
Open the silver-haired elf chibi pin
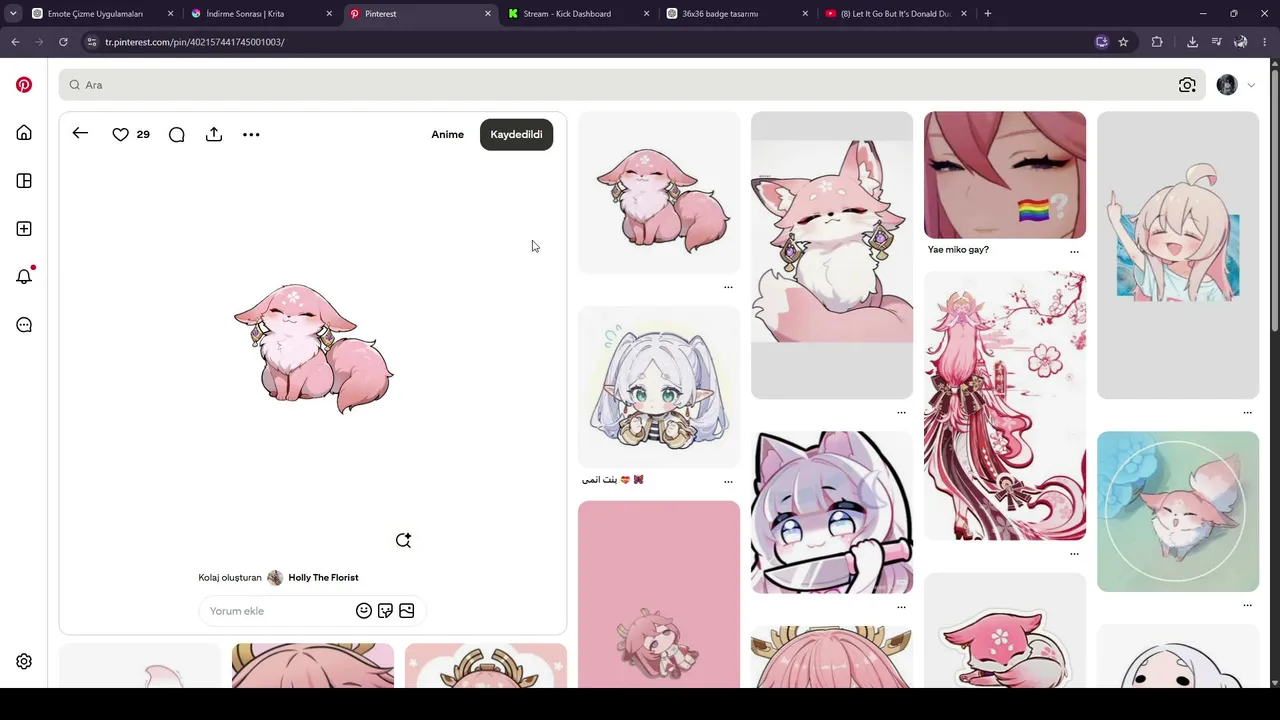pyautogui.click(x=659, y=387)
